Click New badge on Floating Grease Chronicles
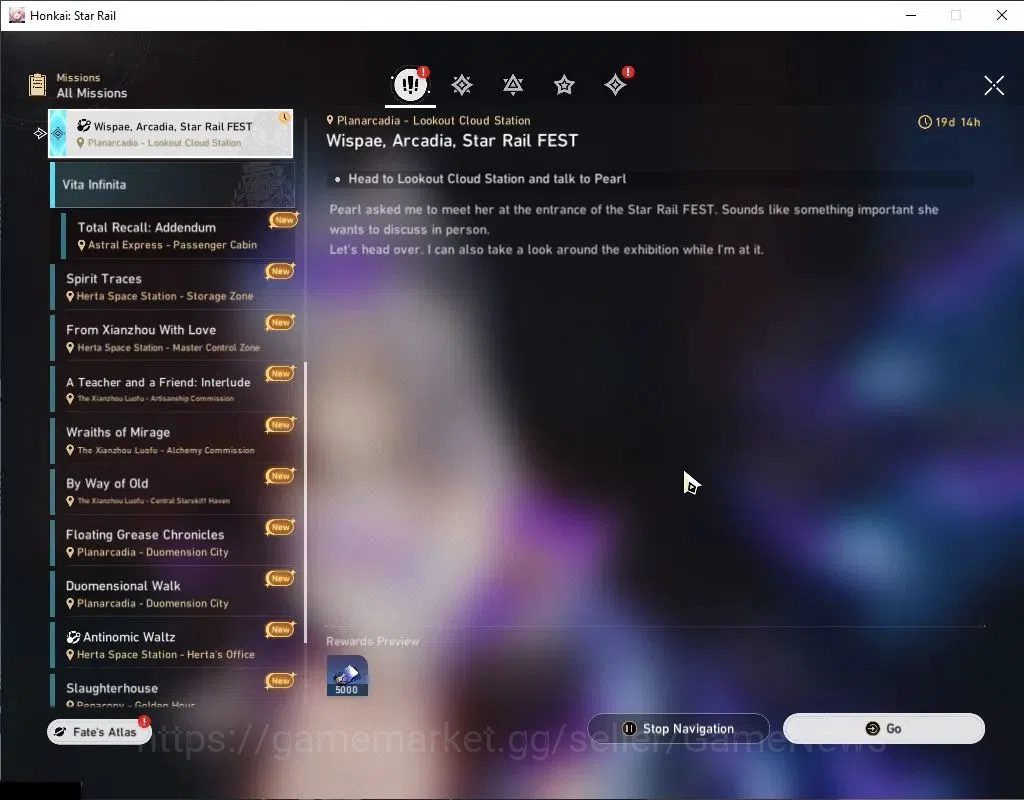1024x800 pixels. 280,526
